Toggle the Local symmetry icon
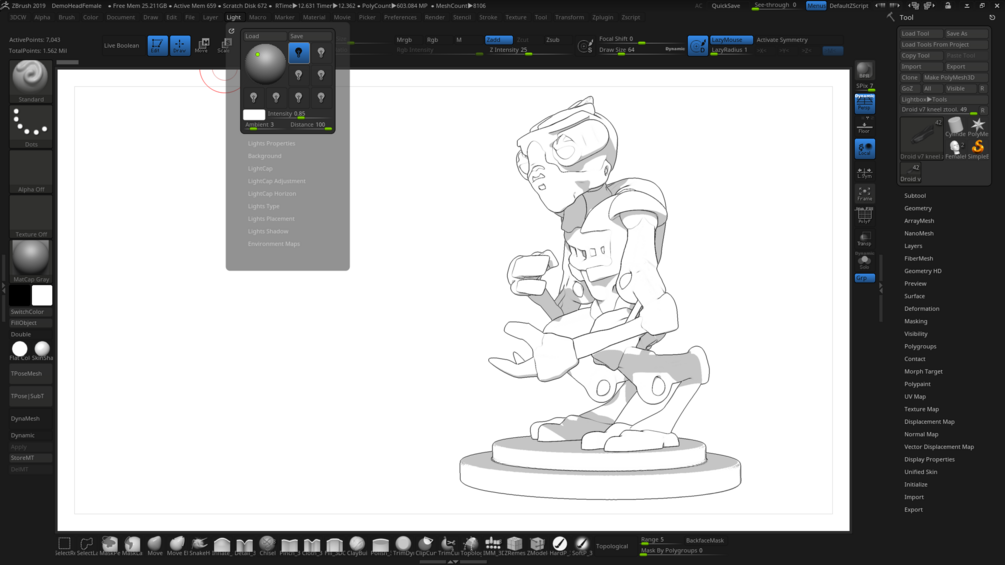The height and width of the screenshot is (565, 1005). coord(865,149)
